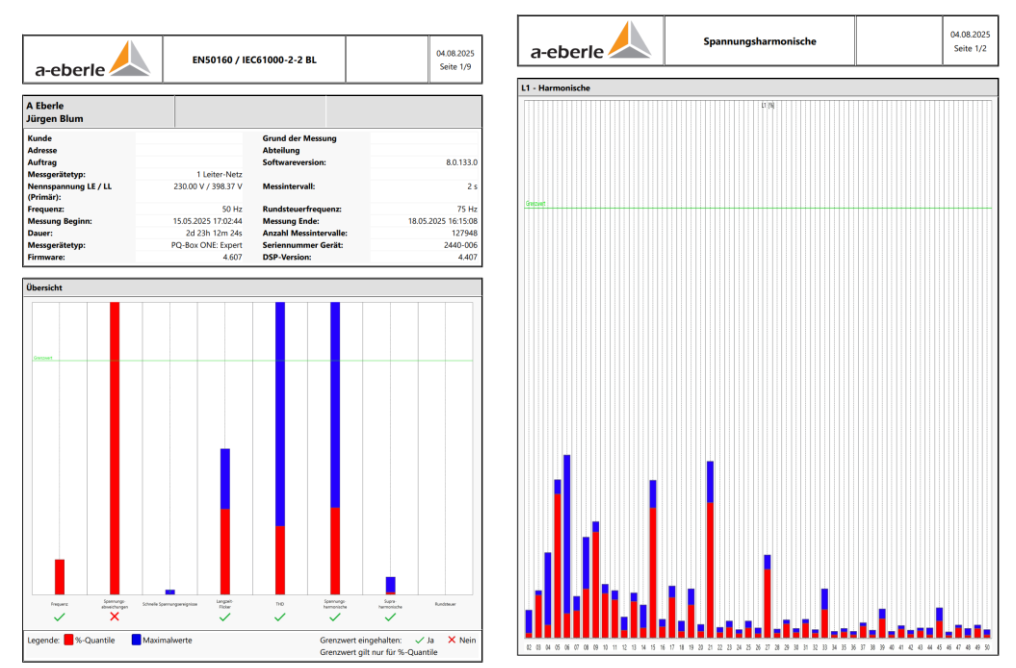Screen dimensions: 1016x668
Task: Click the red X beside Nein in legend
Action: (450, 639)
